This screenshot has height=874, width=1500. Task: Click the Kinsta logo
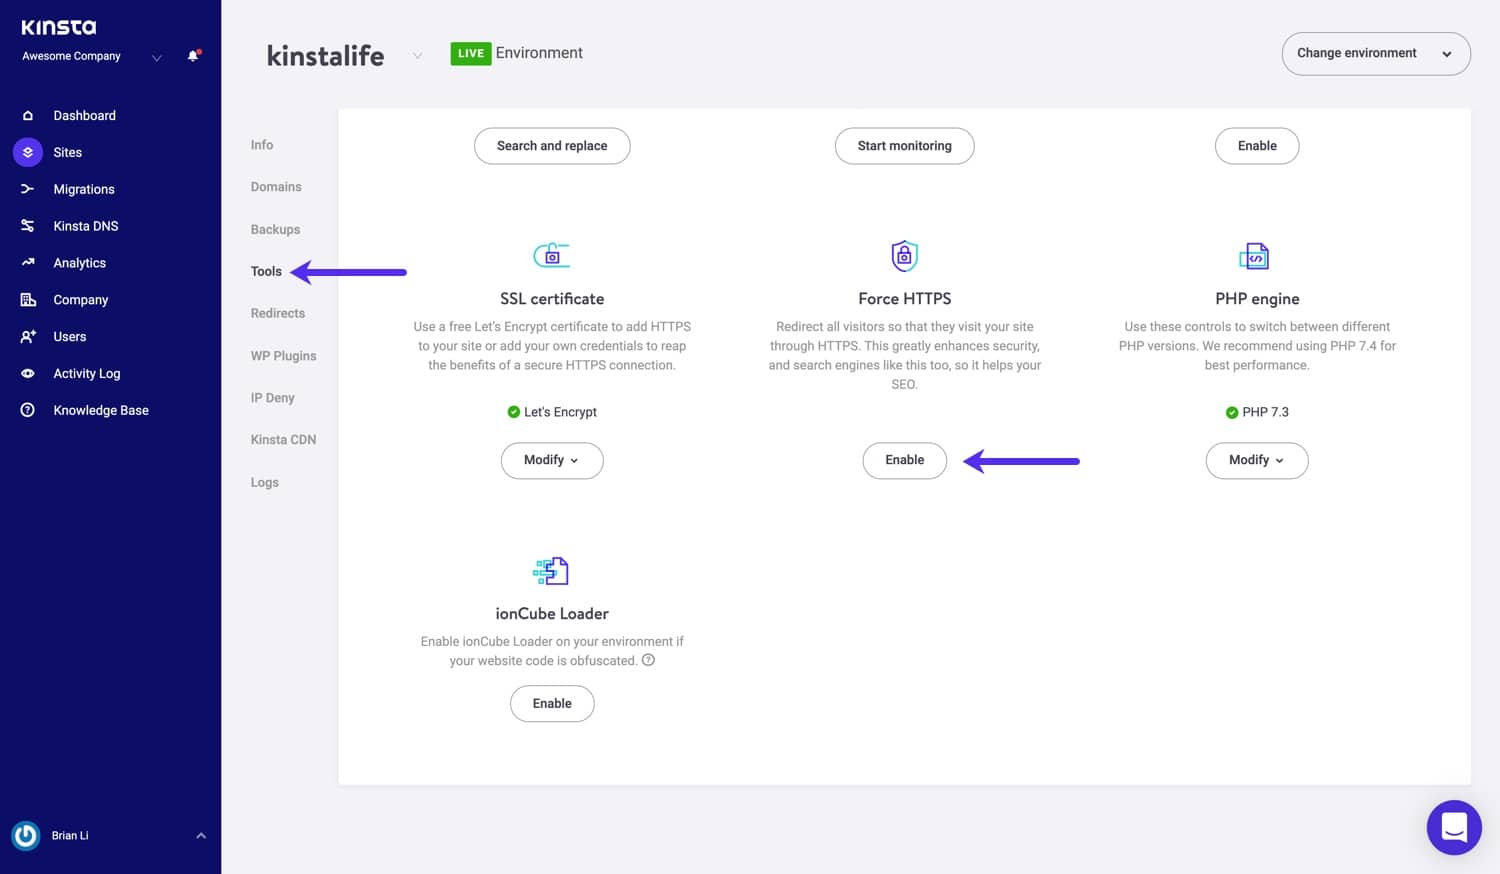[59, 27]
